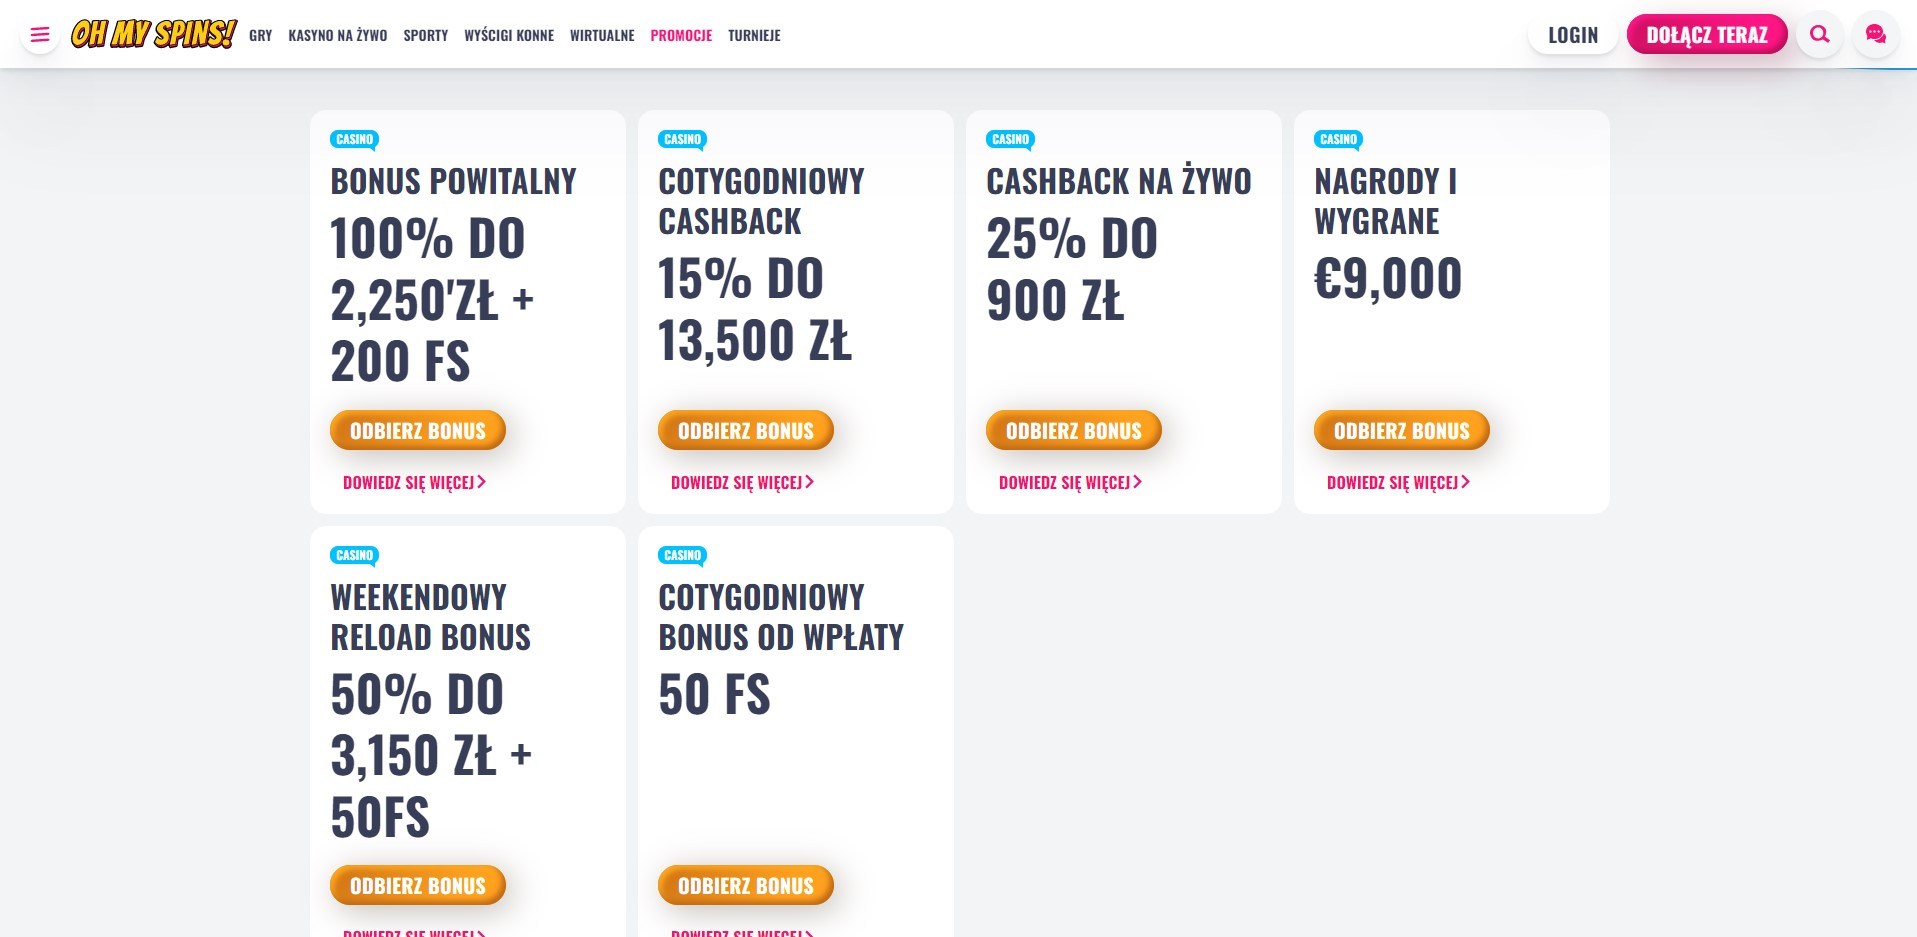Click the CASINO badge on Weekendowy Reload Bonus card

[355, 556]
